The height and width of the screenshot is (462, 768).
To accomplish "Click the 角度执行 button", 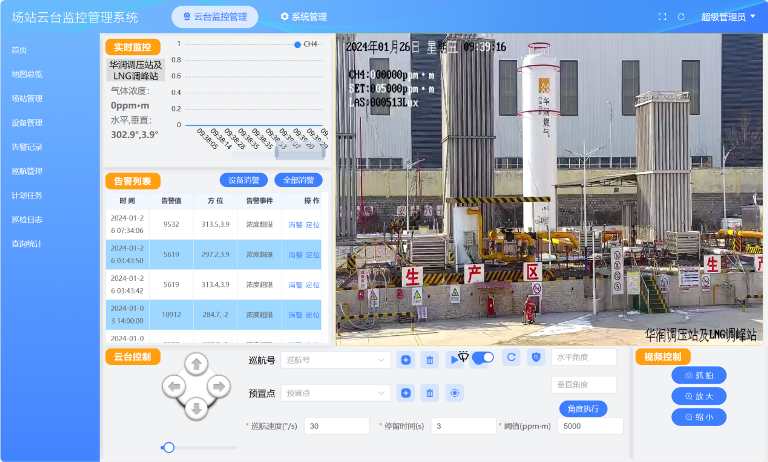I will pyautogui.click(x=582, y=408).
